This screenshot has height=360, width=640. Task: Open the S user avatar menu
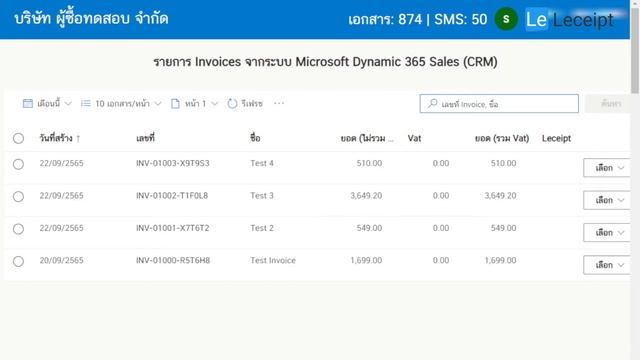point(506,19)
